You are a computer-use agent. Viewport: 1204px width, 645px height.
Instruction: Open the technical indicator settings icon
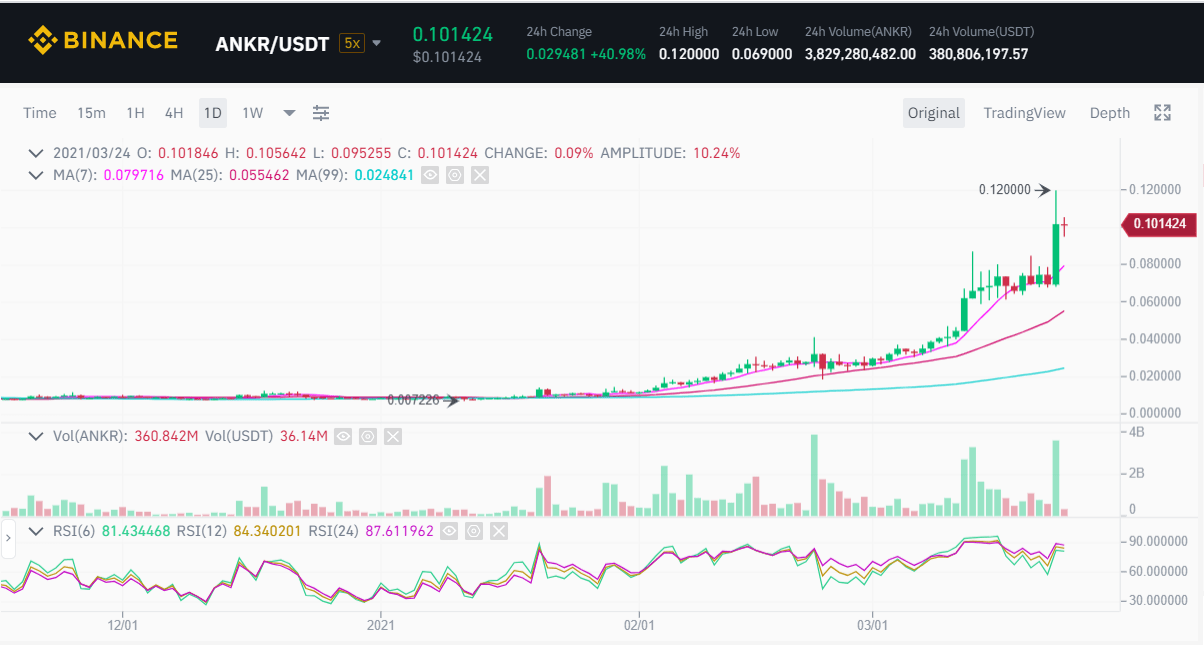321,113
